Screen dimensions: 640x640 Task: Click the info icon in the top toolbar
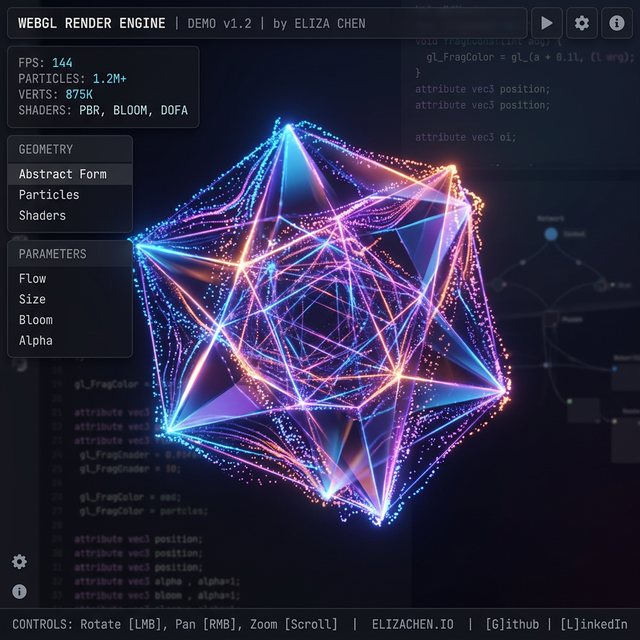pos(616,23)
